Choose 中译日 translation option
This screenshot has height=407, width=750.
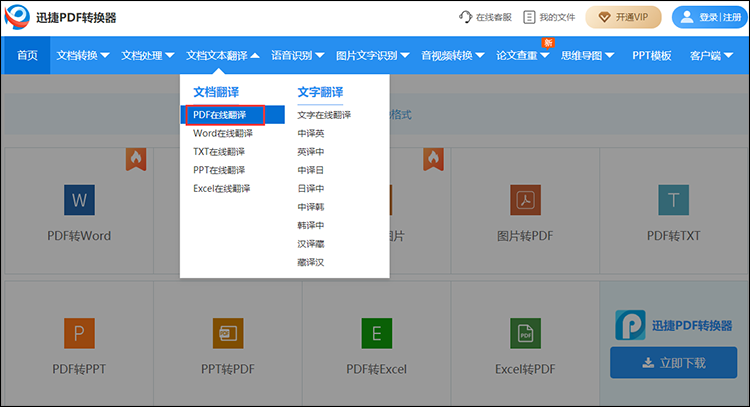pos(310,170)
